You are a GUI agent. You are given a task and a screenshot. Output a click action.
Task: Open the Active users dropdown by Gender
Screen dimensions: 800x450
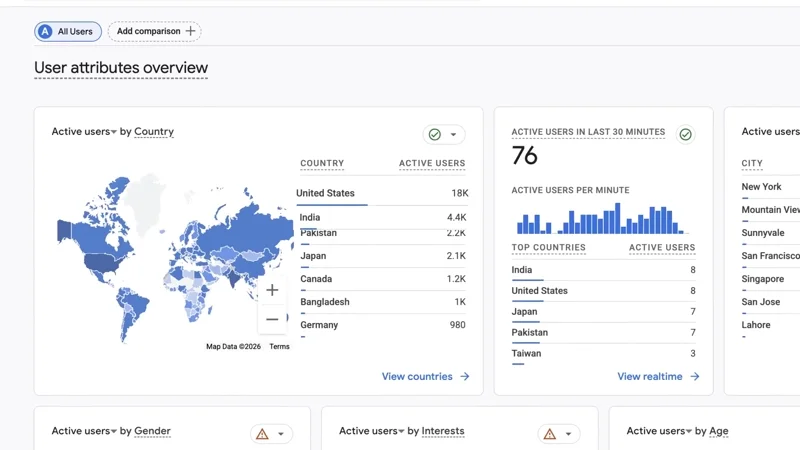click(x=84, y=431)
